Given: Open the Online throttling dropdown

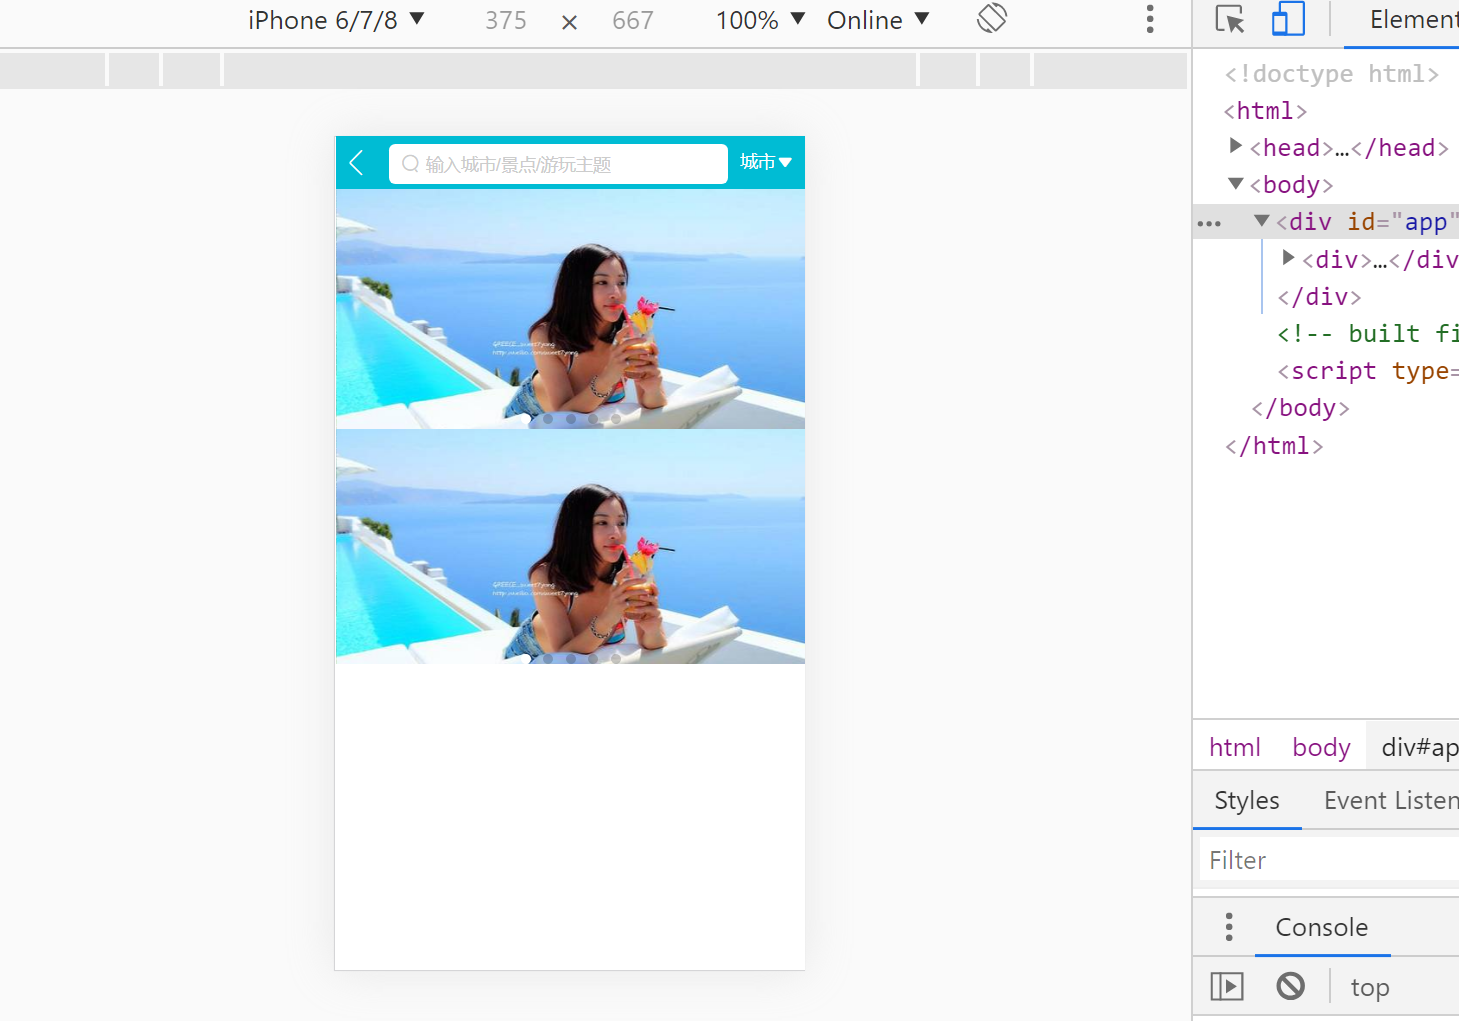Looking at the screenshot, I should 878,20.
